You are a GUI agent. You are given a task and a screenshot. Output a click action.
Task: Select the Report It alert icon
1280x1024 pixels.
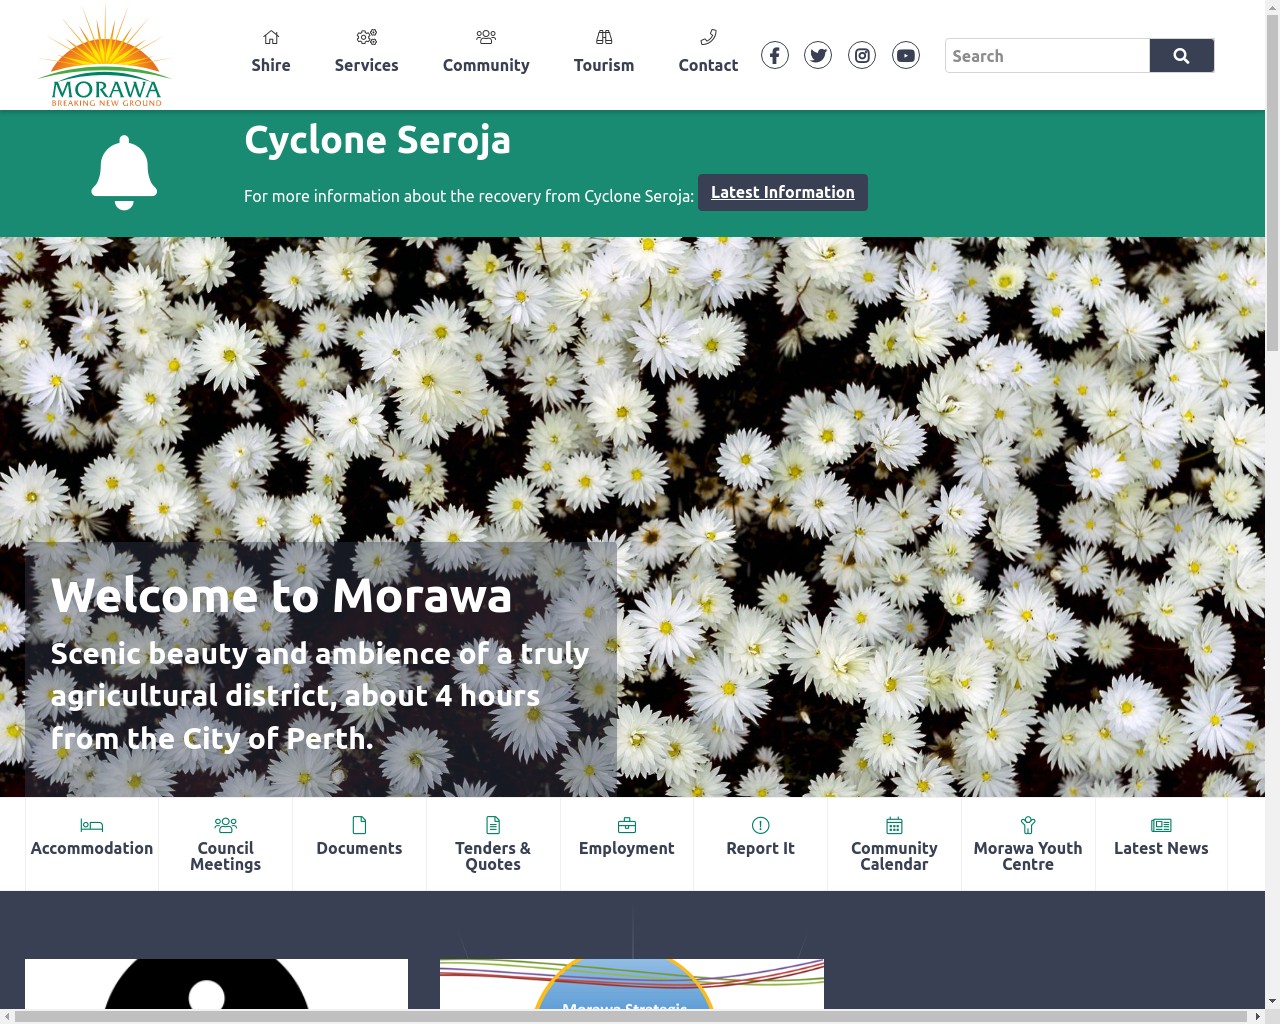[760, 825]
